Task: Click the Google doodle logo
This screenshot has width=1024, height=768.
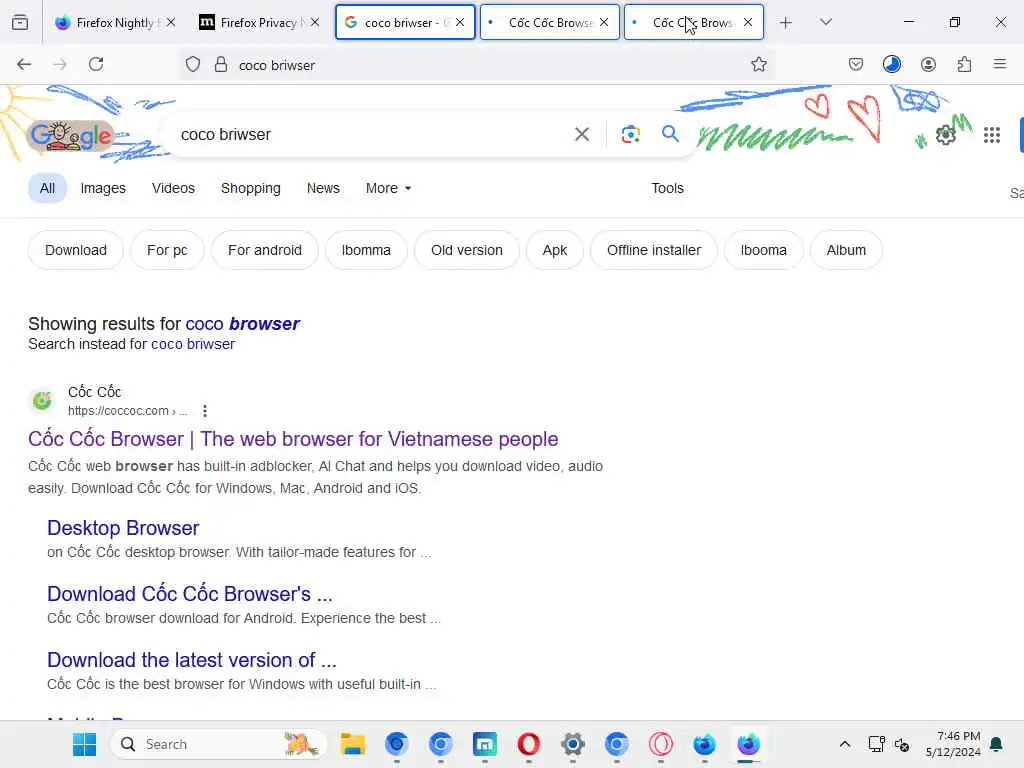Action: (x=71, y=136)
